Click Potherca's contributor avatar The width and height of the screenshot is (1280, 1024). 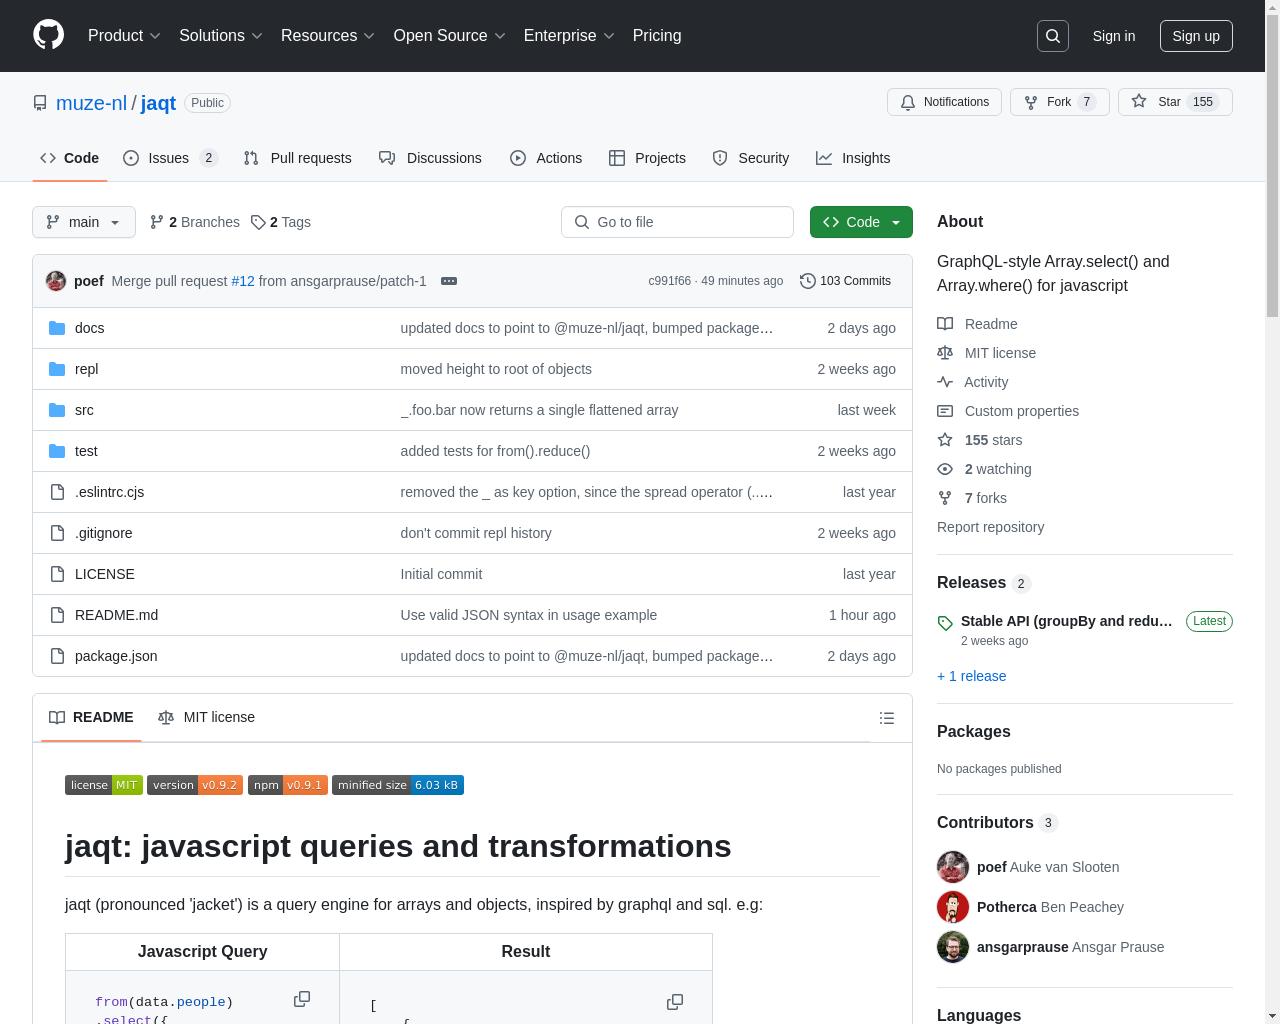tap(953, 907)
